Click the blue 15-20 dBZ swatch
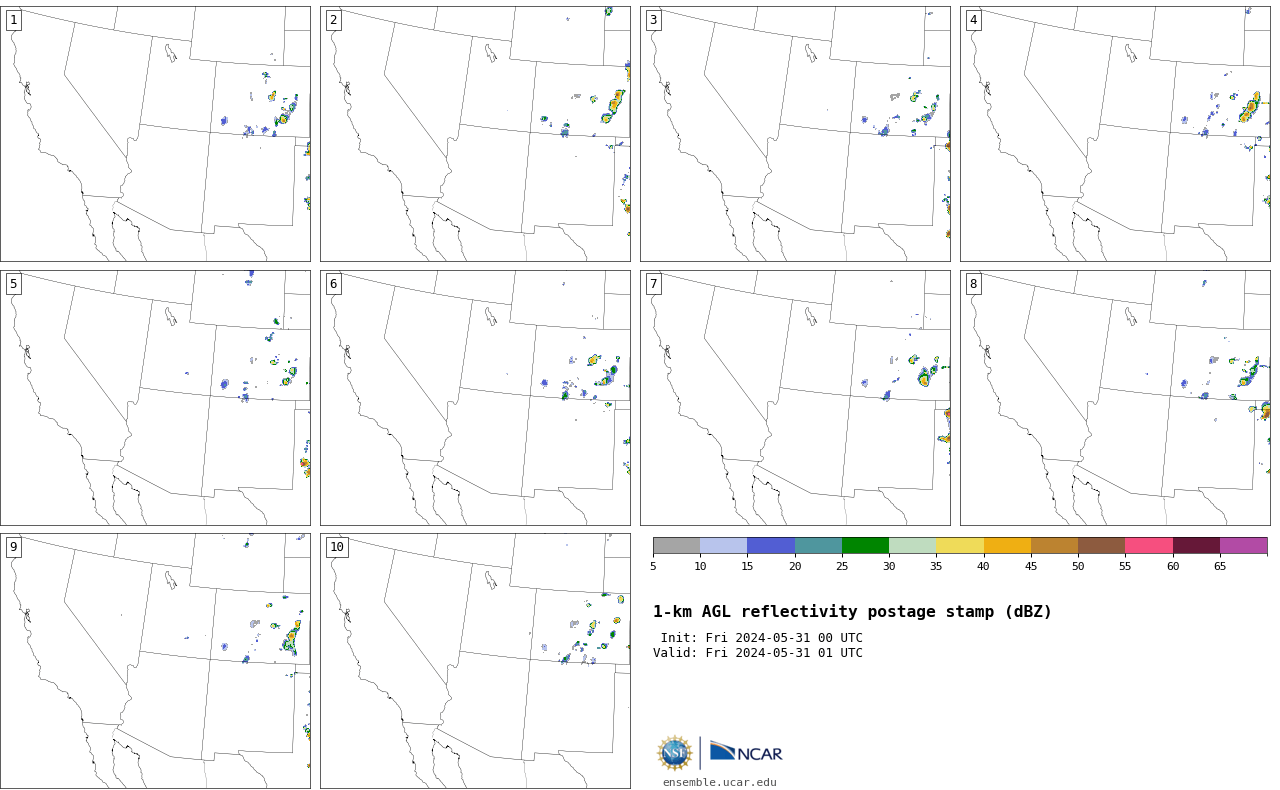 point(771,546)
